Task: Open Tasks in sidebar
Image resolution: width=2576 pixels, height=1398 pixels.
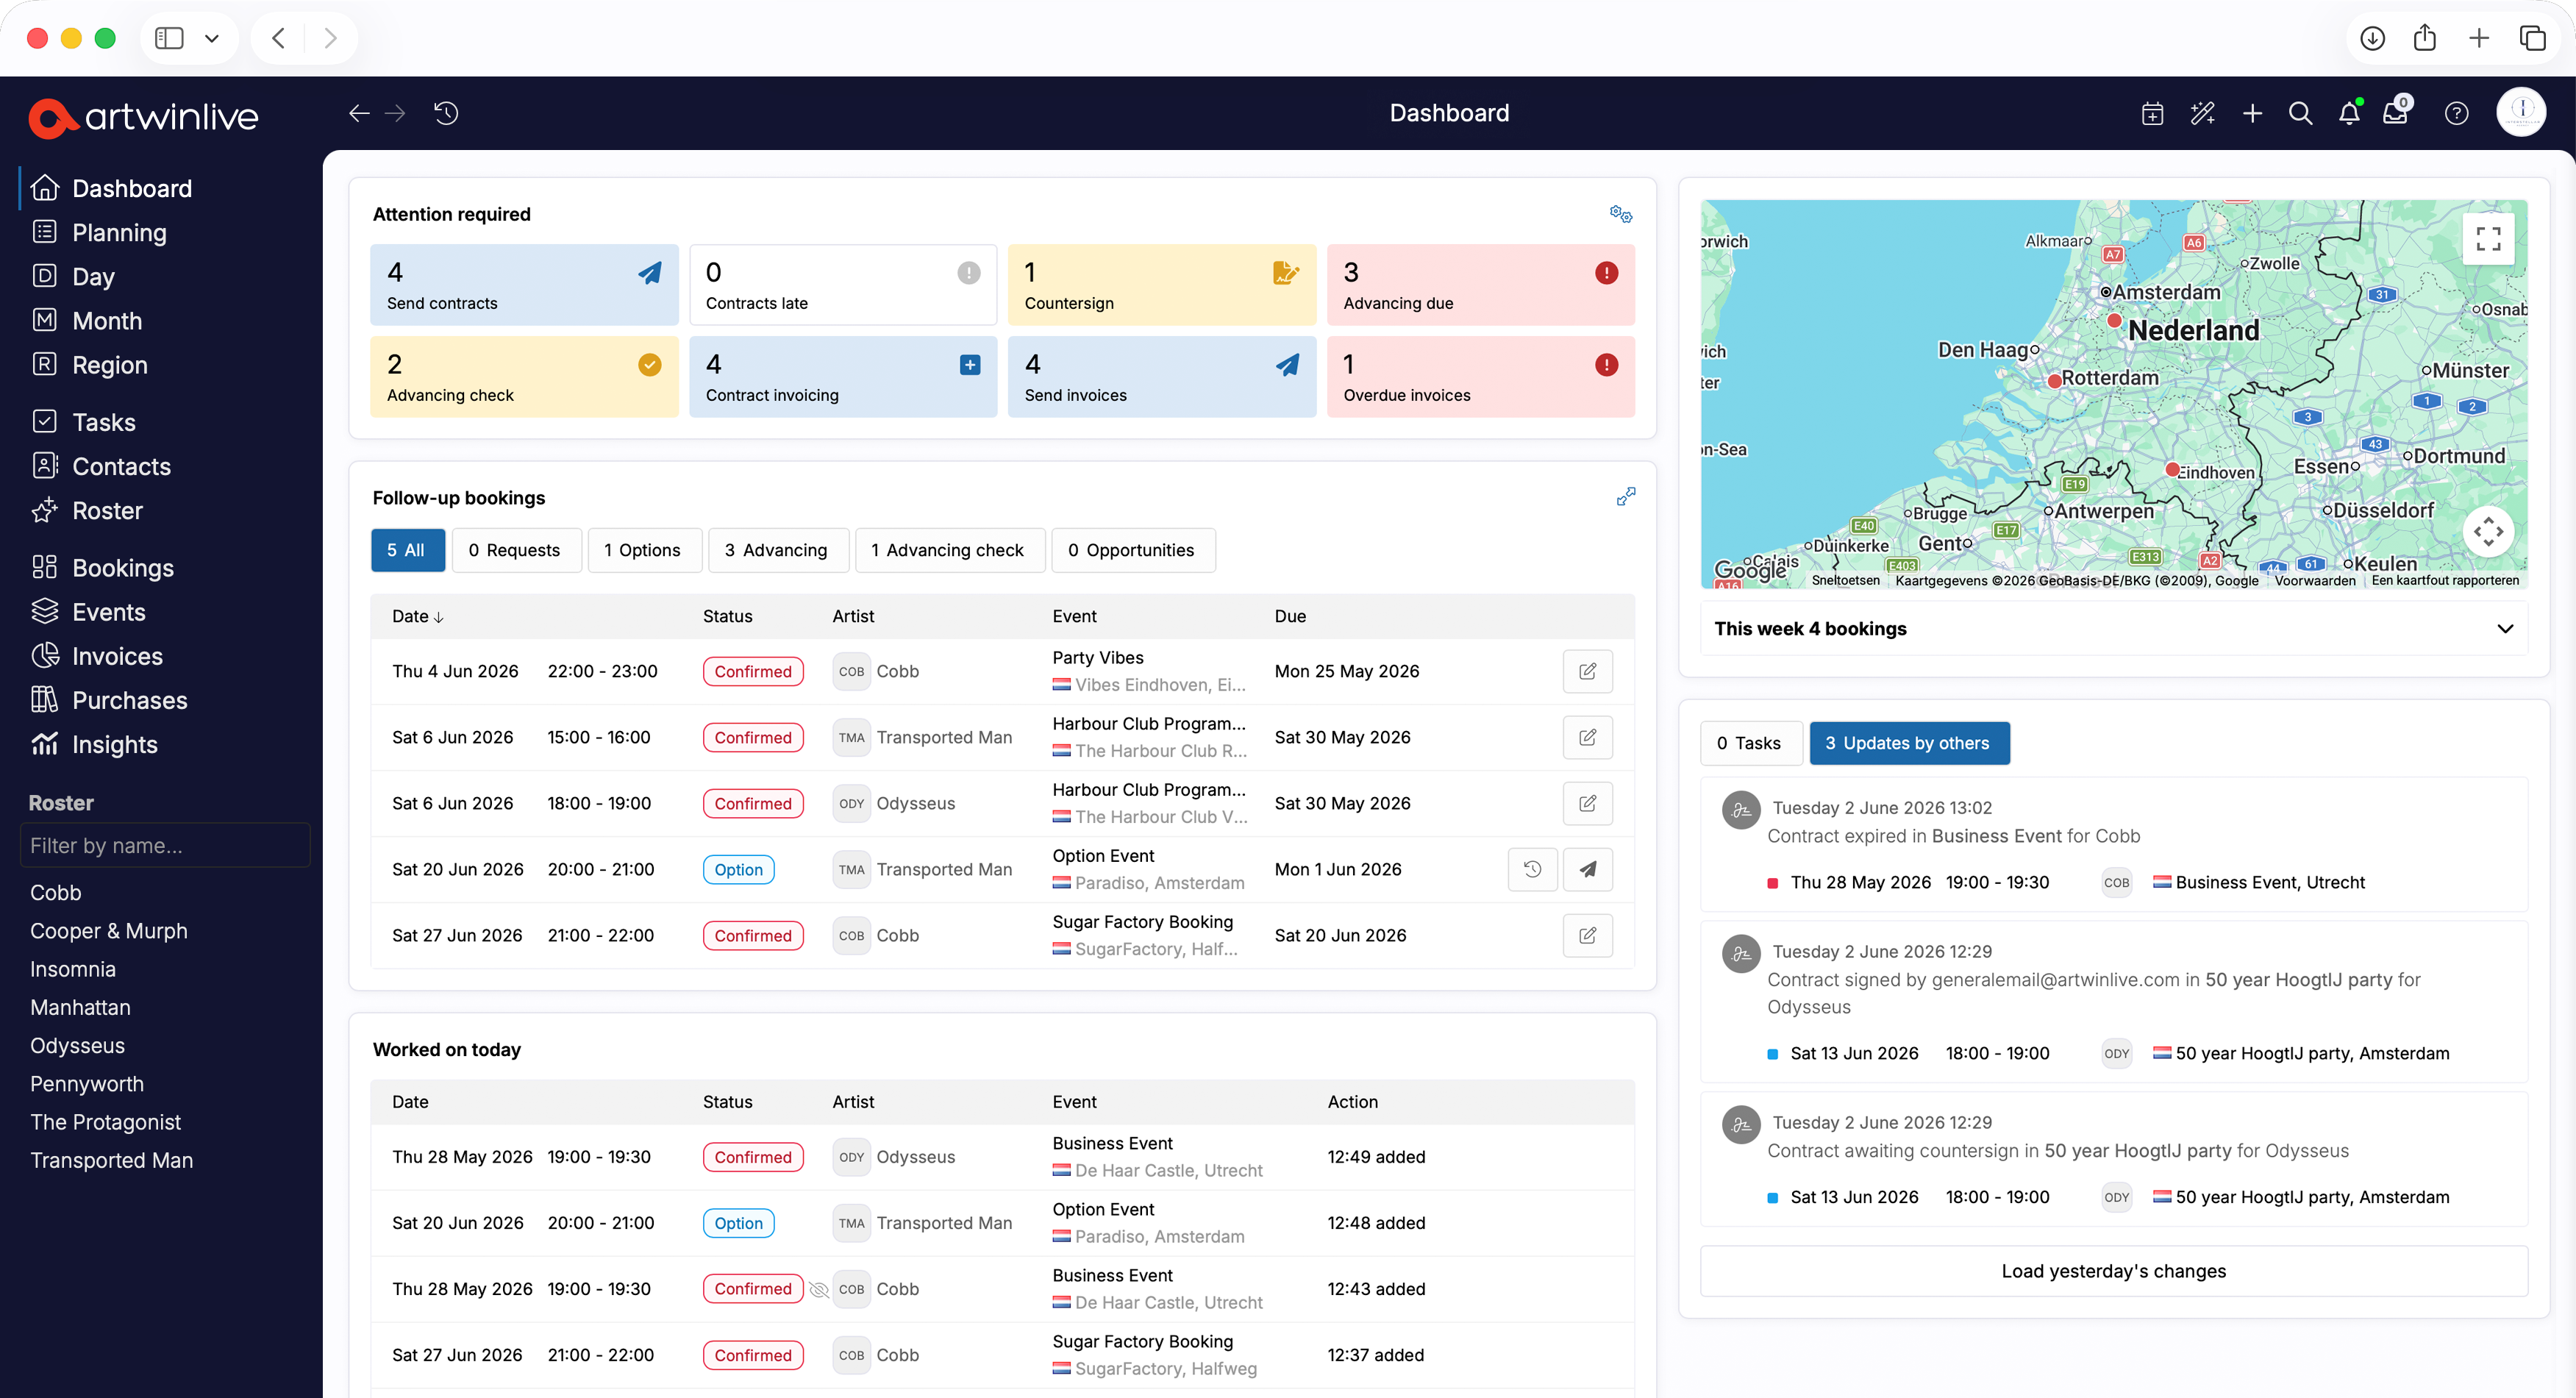Action: click(104, 422)
